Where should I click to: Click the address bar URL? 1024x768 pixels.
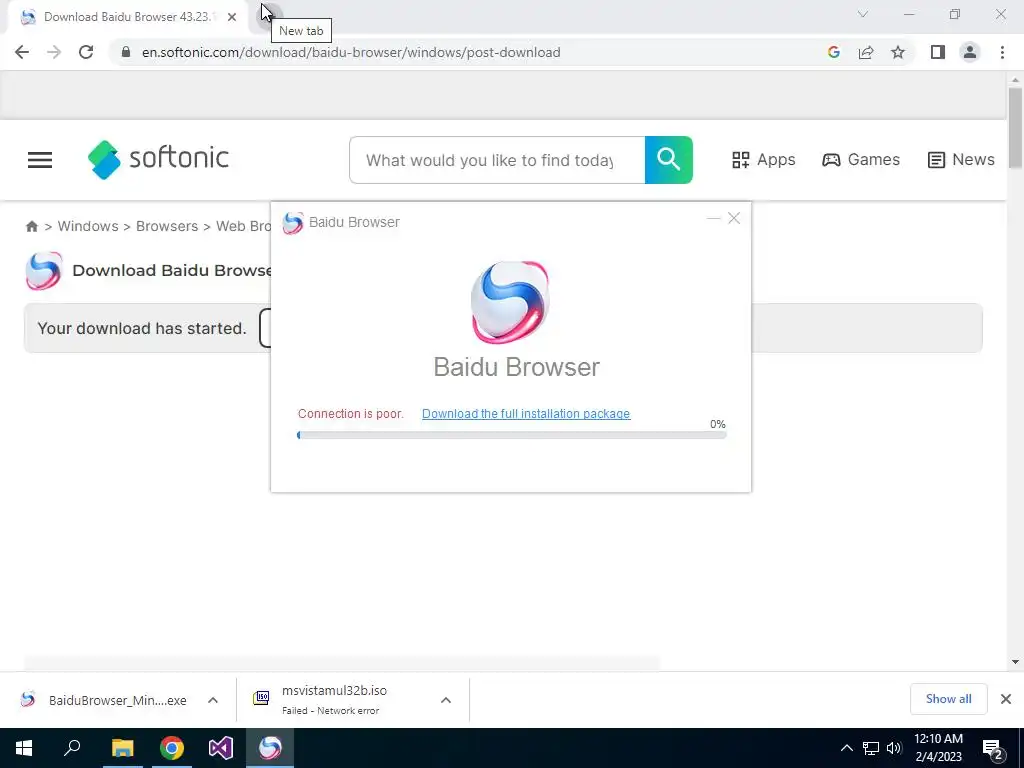(351, 52)
